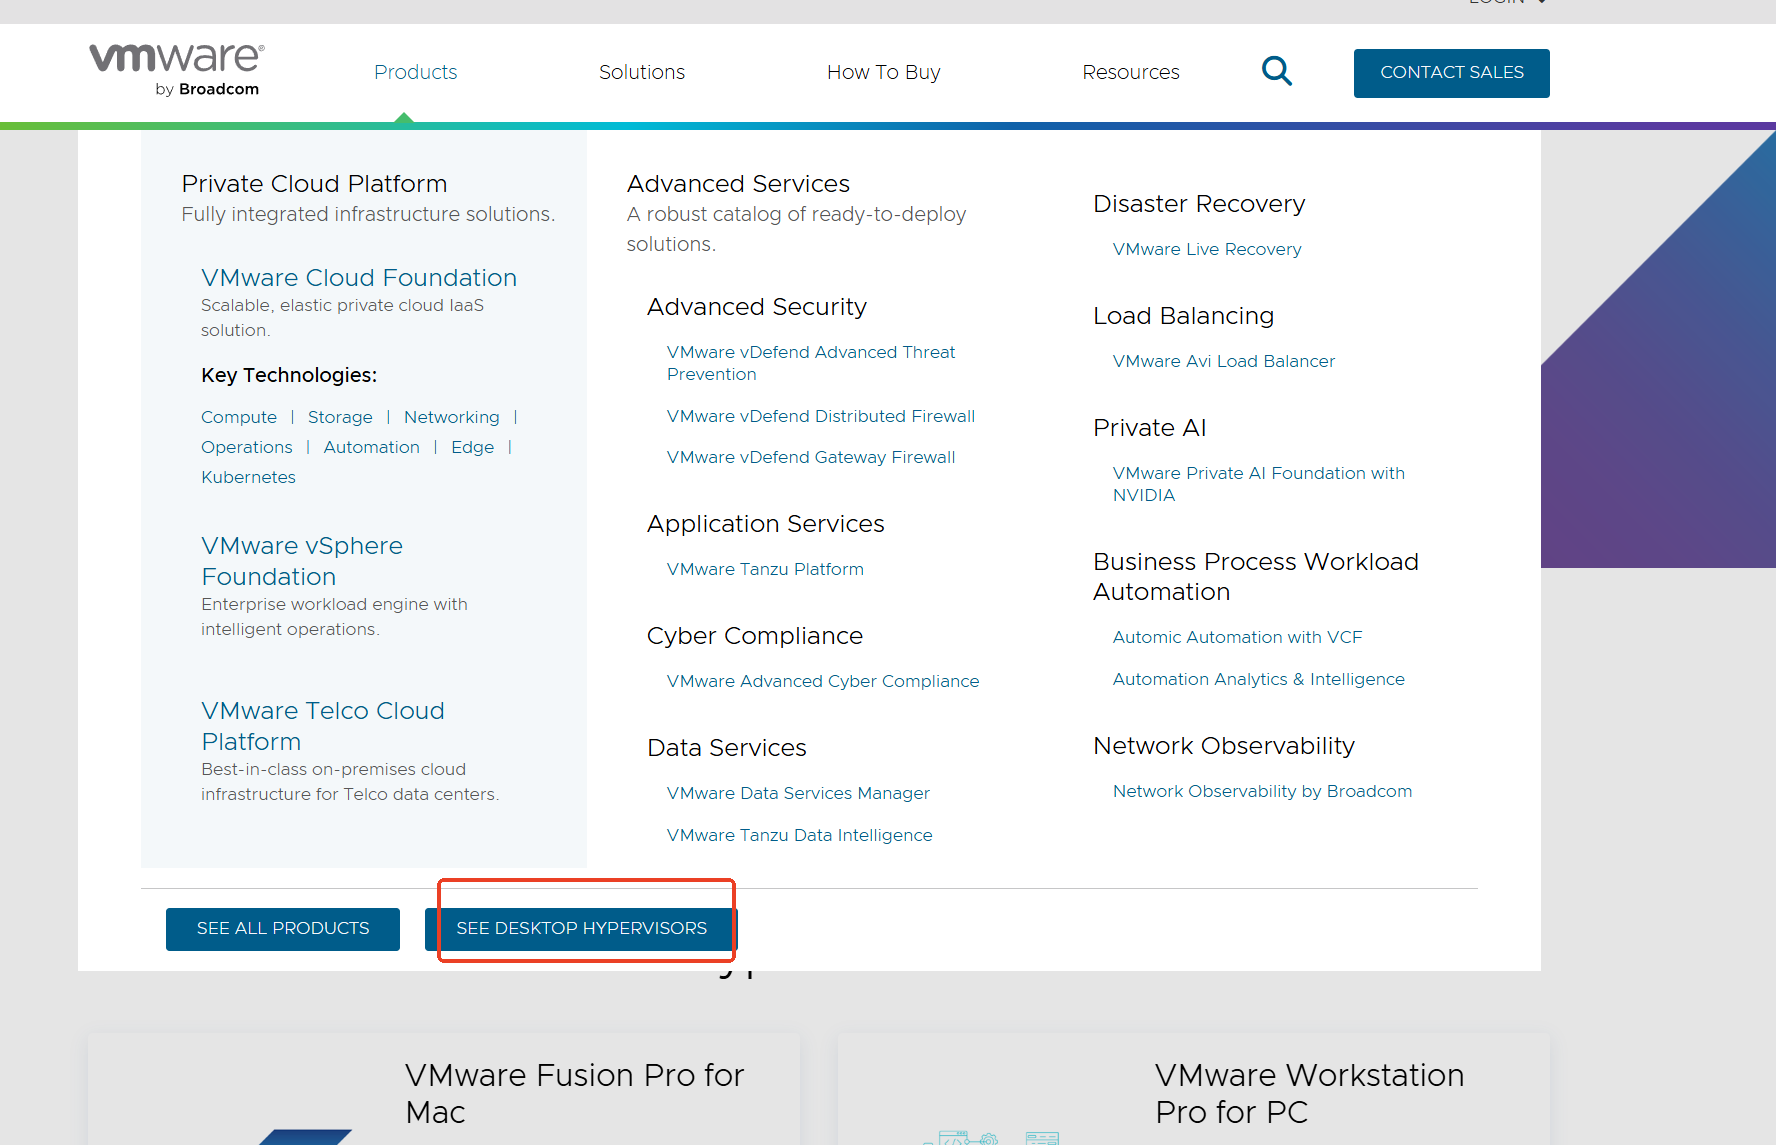Open VMware Avi Load Balancer link

tap(1224, 361)
